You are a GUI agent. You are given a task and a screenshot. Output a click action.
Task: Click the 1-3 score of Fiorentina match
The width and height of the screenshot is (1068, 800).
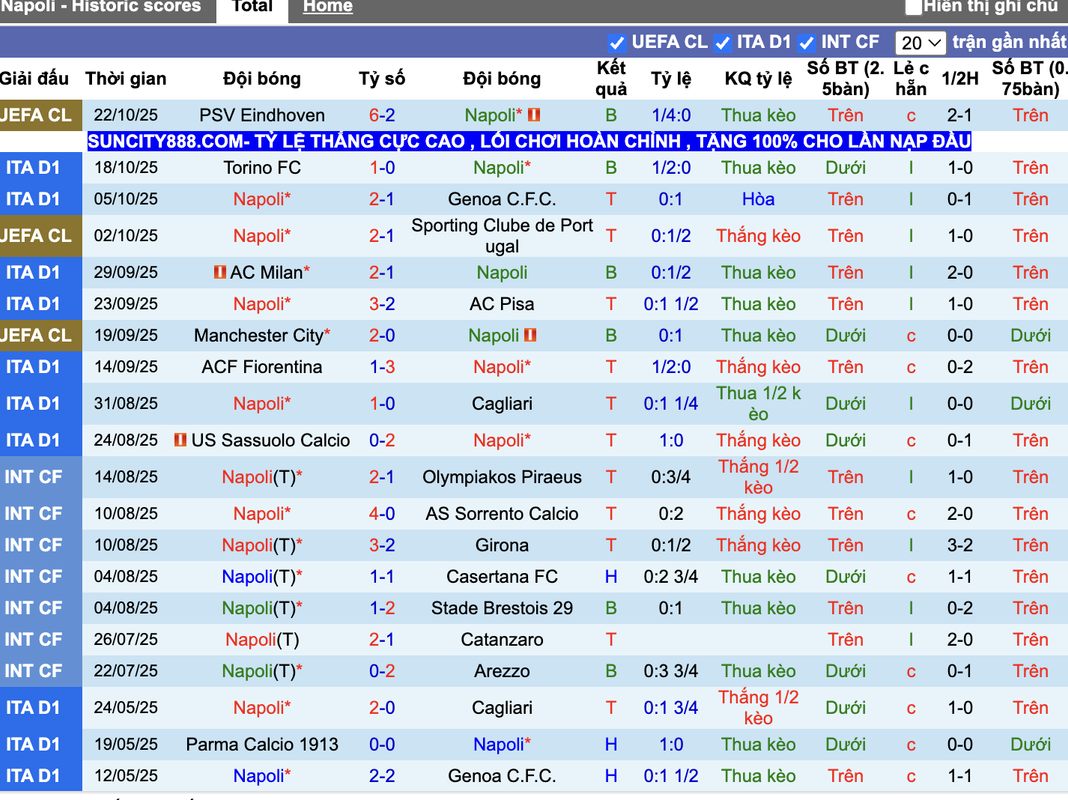click(x=382, y=367)
